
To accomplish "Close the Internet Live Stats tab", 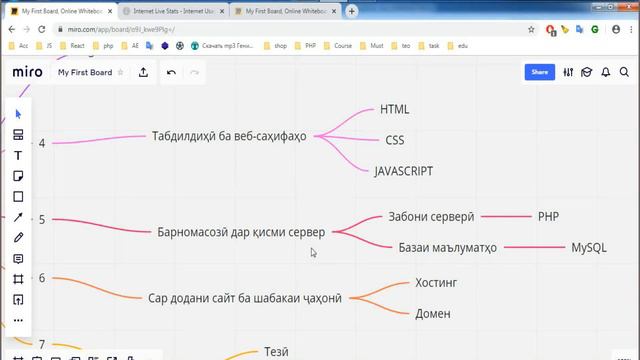I will pos(222,11).
